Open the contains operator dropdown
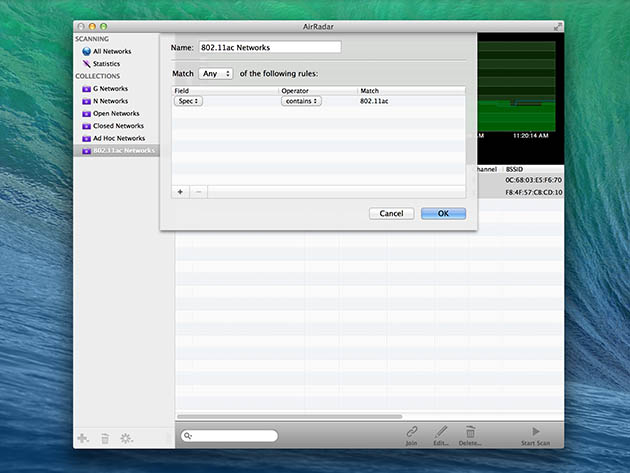The image size is (630, 473). click(301, 101)
